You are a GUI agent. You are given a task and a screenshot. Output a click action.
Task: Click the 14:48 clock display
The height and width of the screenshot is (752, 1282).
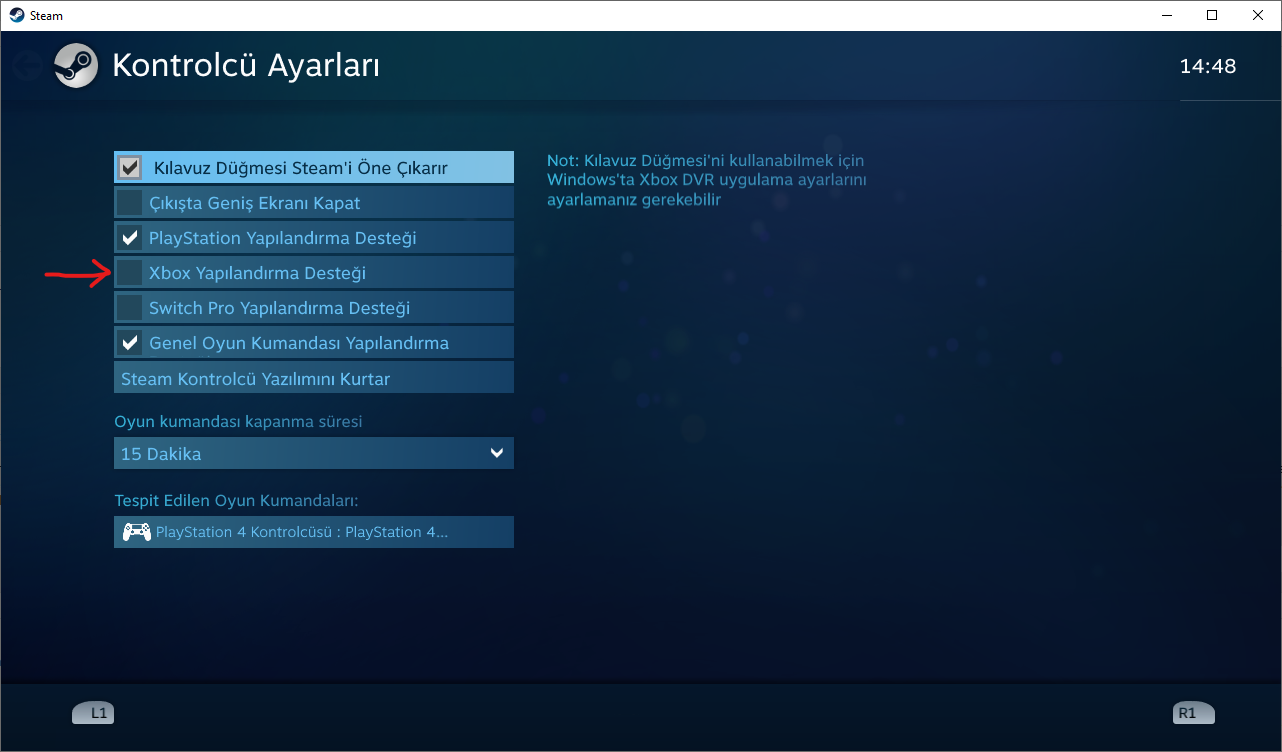tap(1208, 67)
